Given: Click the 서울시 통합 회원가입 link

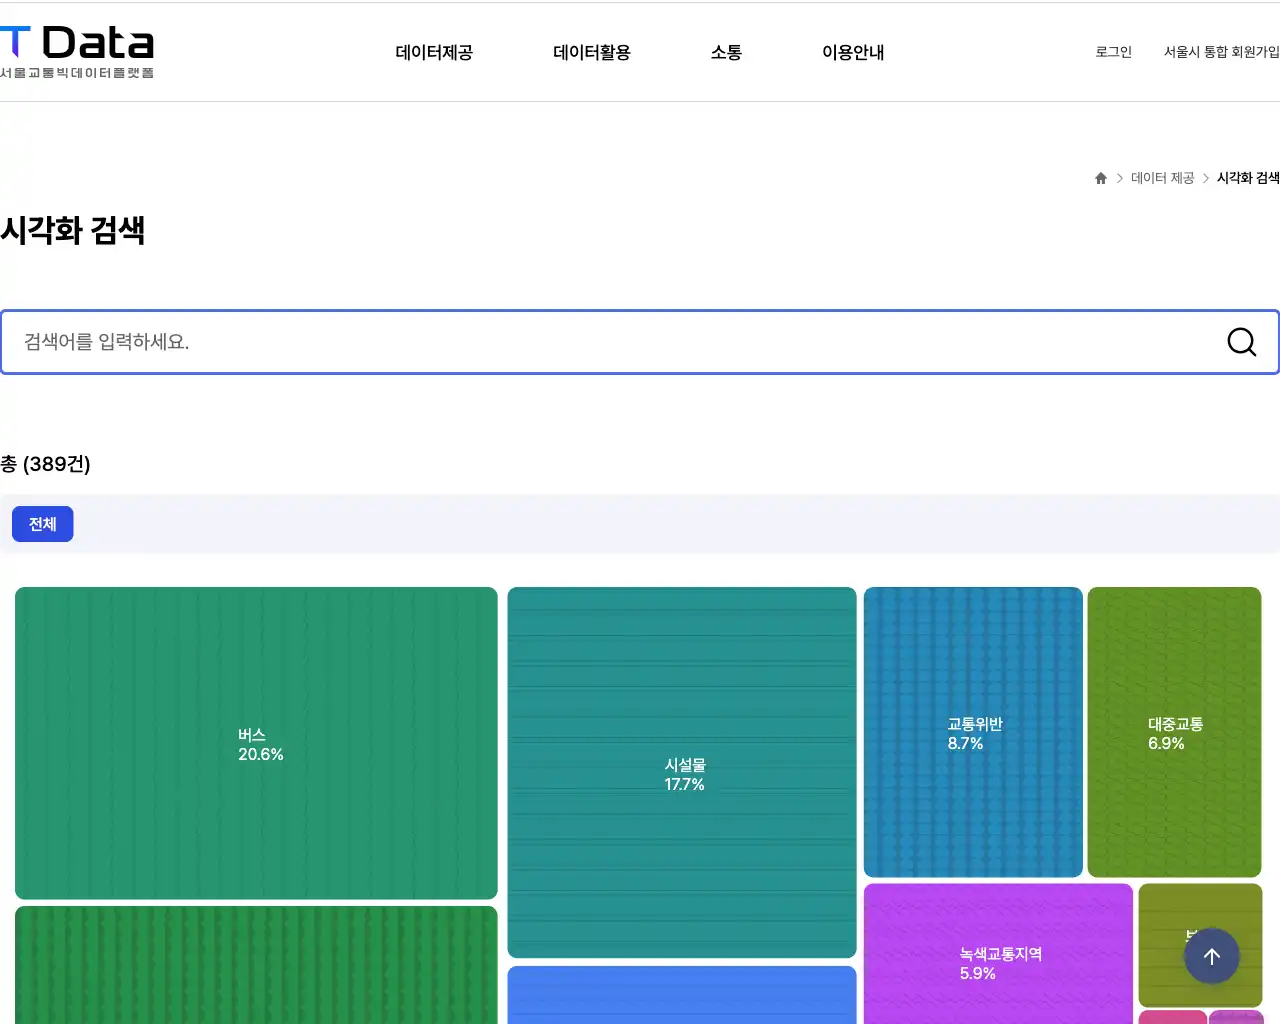Looking at the screenshot, I should (x=1221, y=52).
